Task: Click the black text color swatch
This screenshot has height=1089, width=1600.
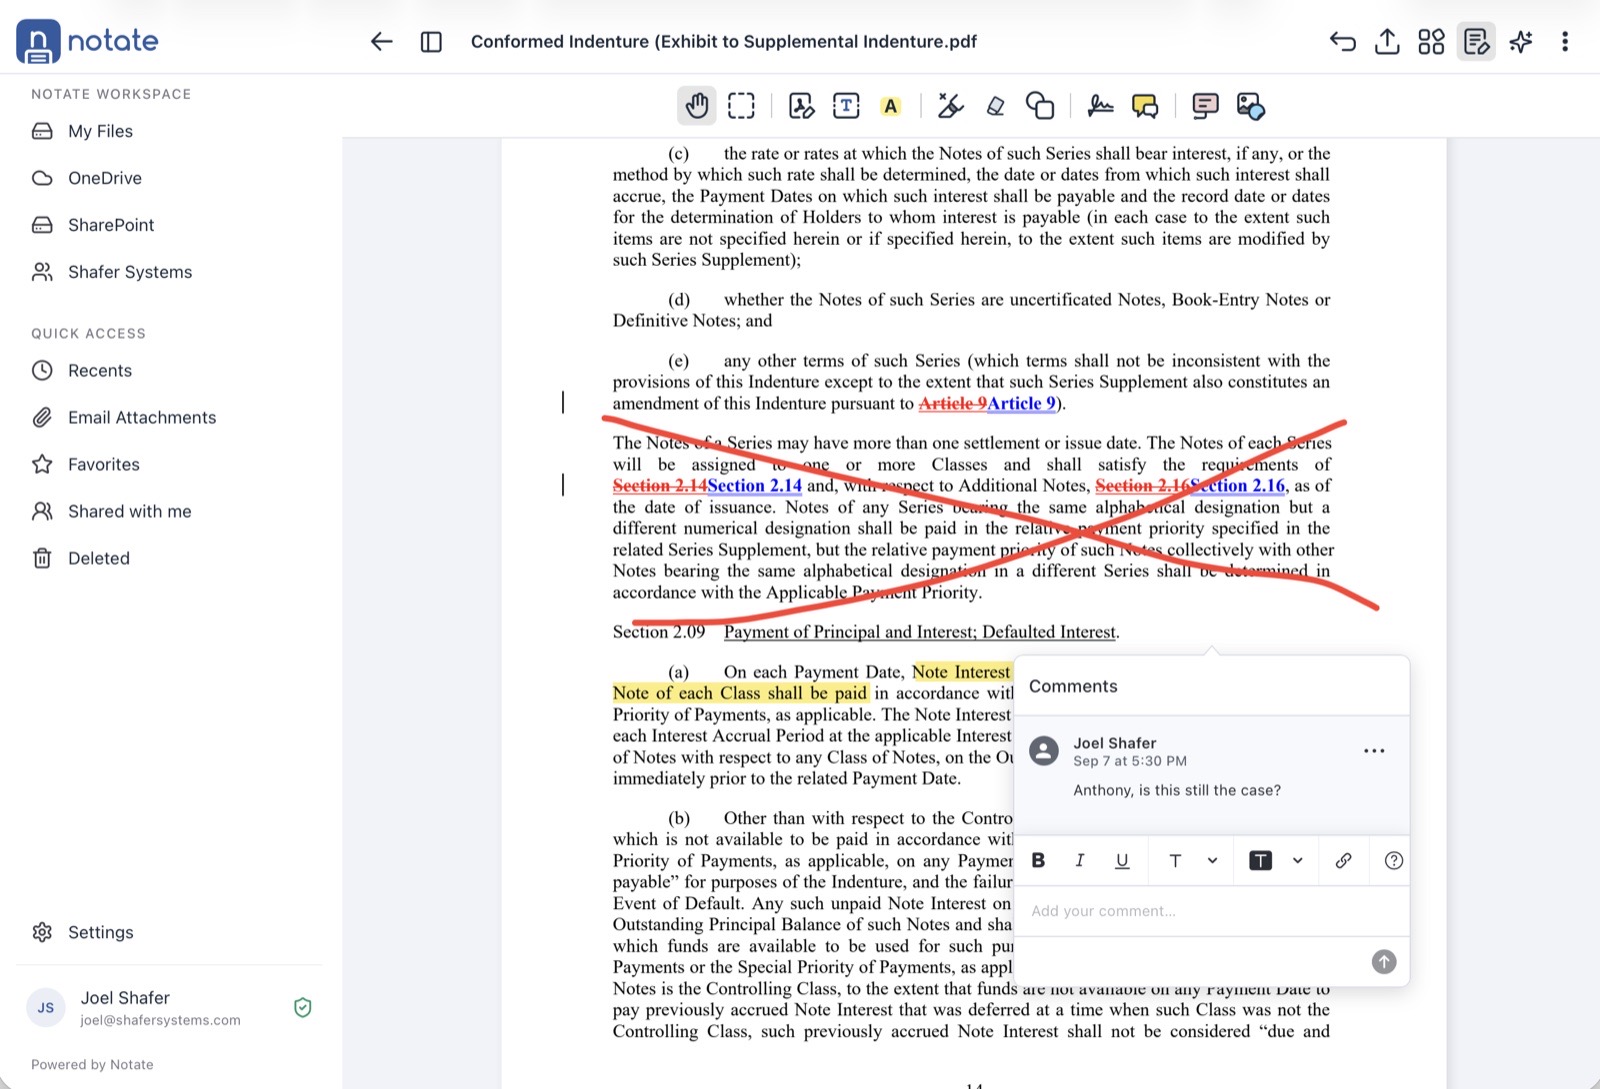Action: tap(1260, 860)
